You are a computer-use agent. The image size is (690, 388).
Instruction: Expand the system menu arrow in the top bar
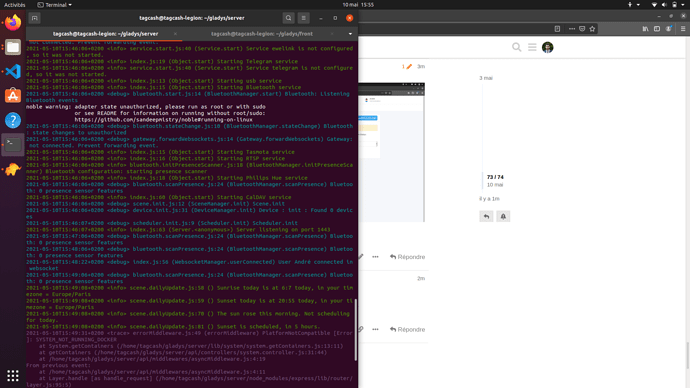tap(683, 5)
